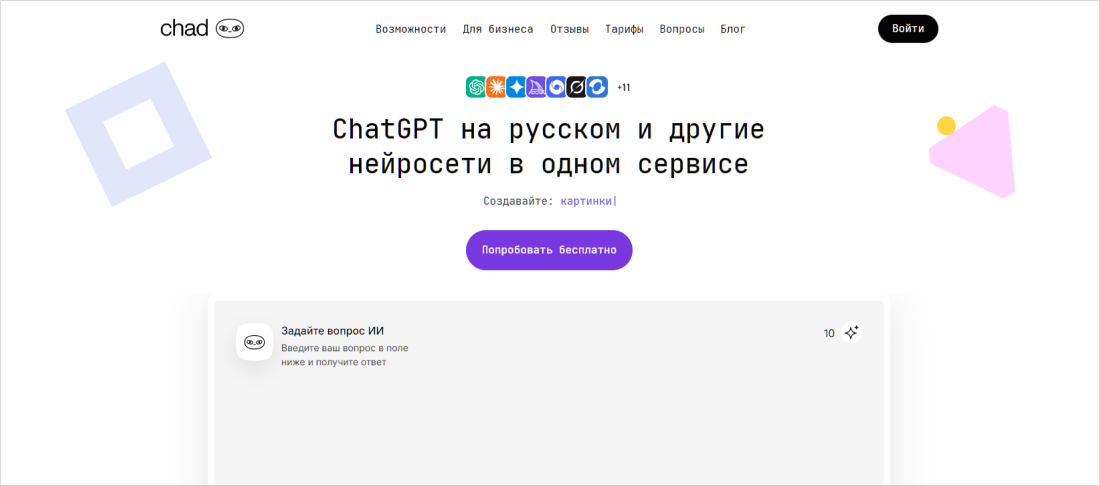Click the orange Claude starburst icon
Screen dimensions: 1100x486
pyautogui.click(x=496, y=87)
